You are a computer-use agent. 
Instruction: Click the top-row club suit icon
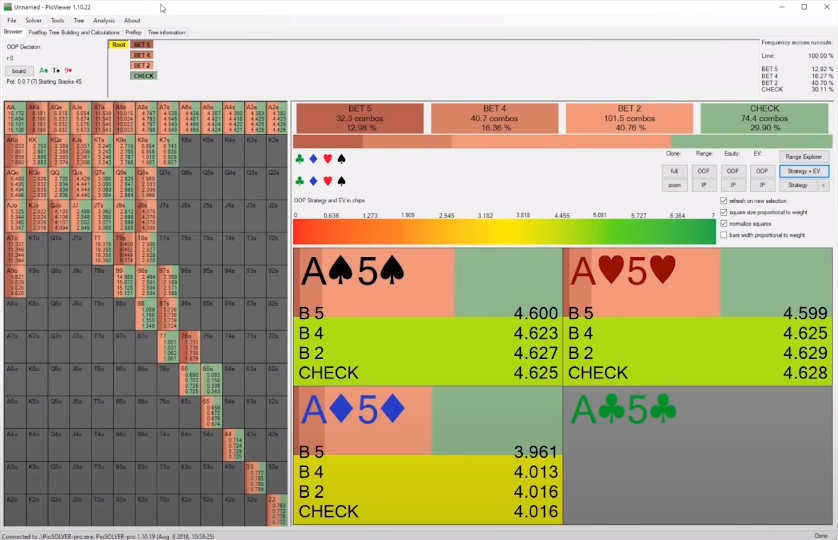pyautogui.click(x=300, y=158)
